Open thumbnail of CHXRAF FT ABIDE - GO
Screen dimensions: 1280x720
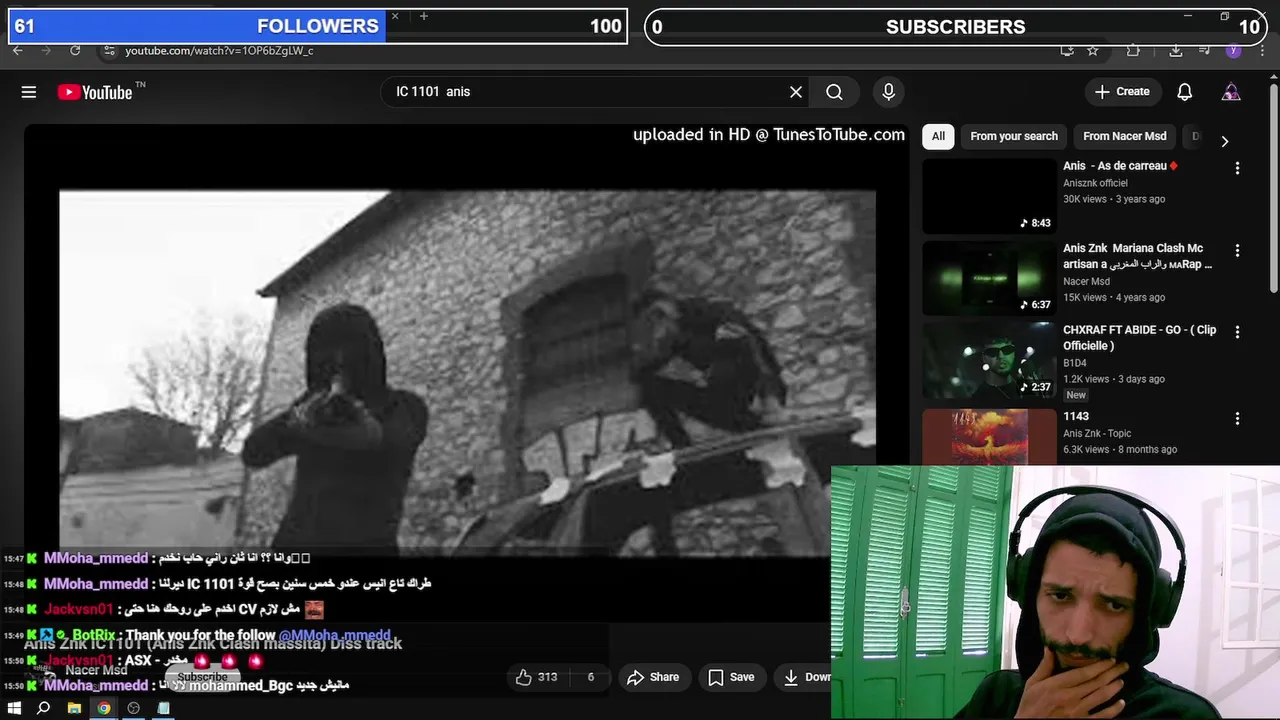[x=989, y=360]
